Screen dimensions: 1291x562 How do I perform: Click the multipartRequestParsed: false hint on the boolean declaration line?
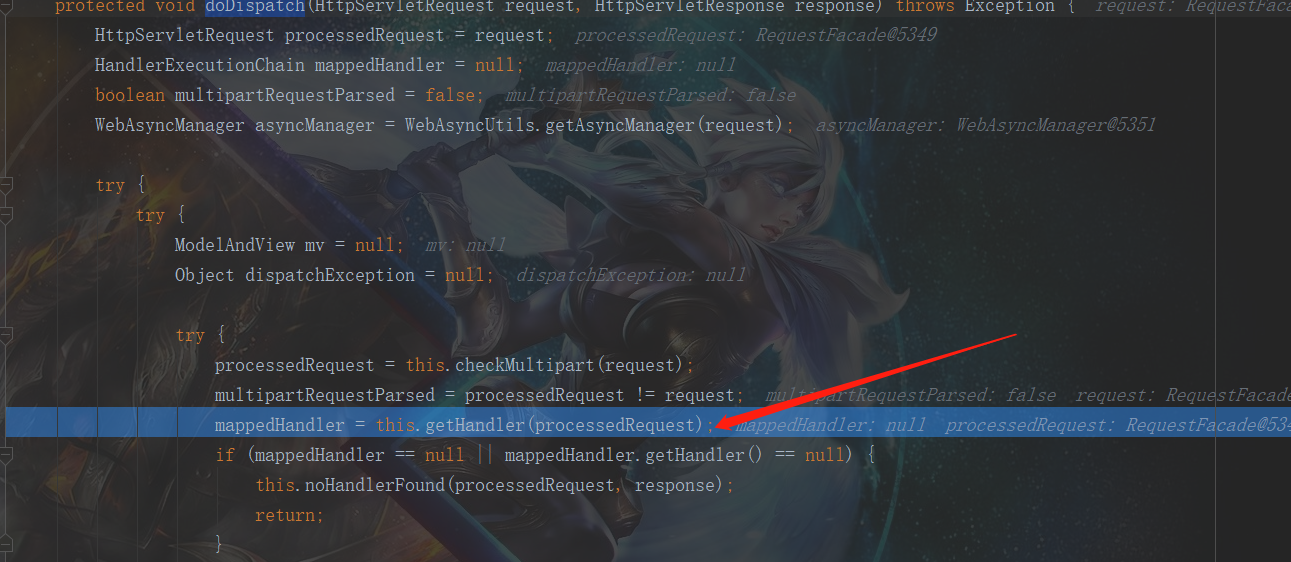tap(651, 95)
